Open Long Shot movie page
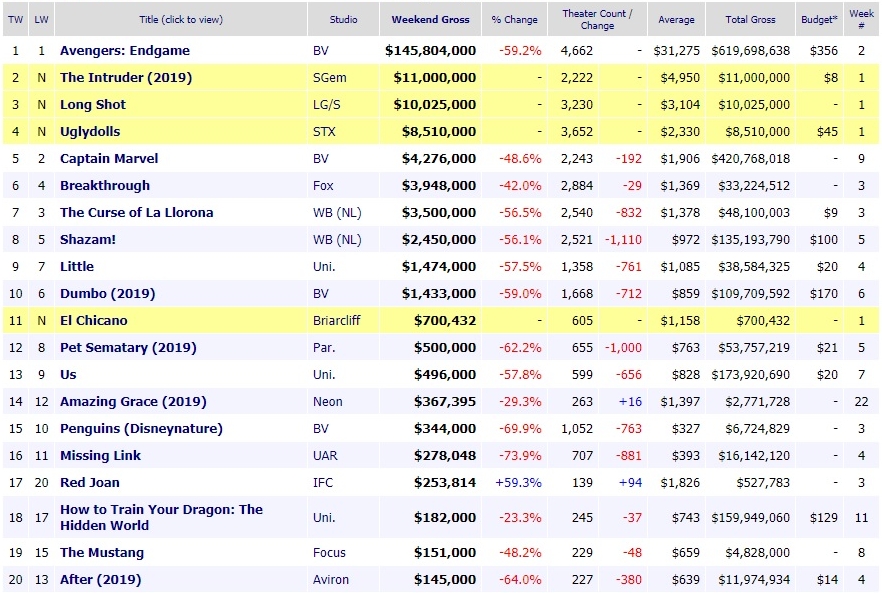Image resolution: width=882 pixels, height=593 pixels. click(x=93, y=105)
